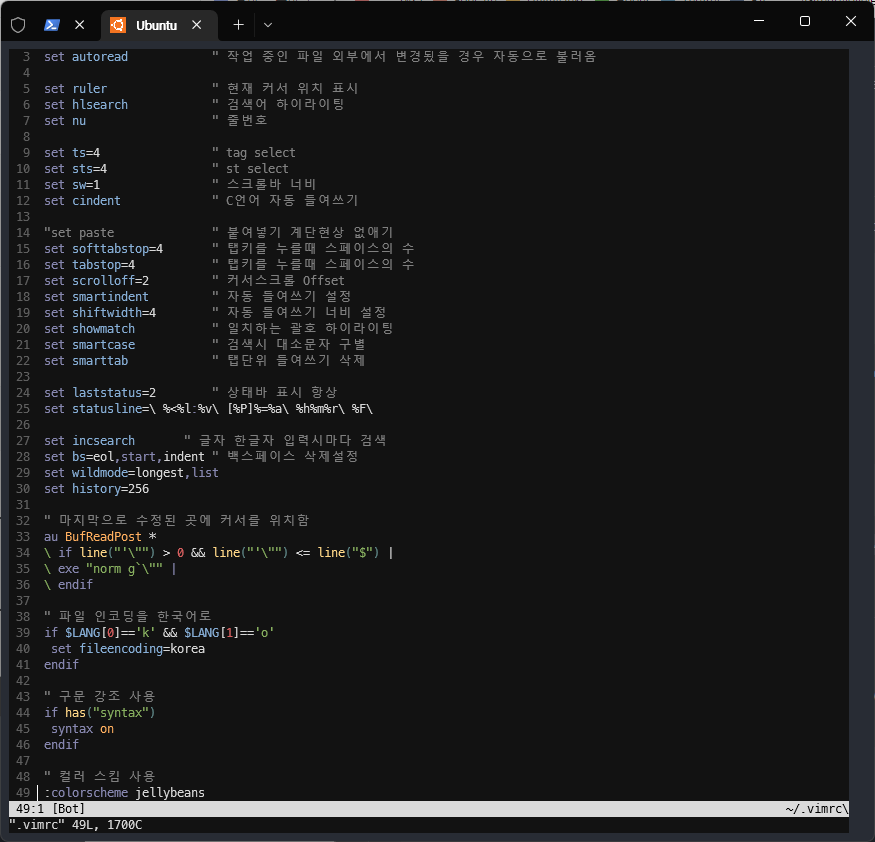Viewport: 875px width, 842px height.
Task: Click on 'set softtabstop=4' text
Action: click(104, 249)
